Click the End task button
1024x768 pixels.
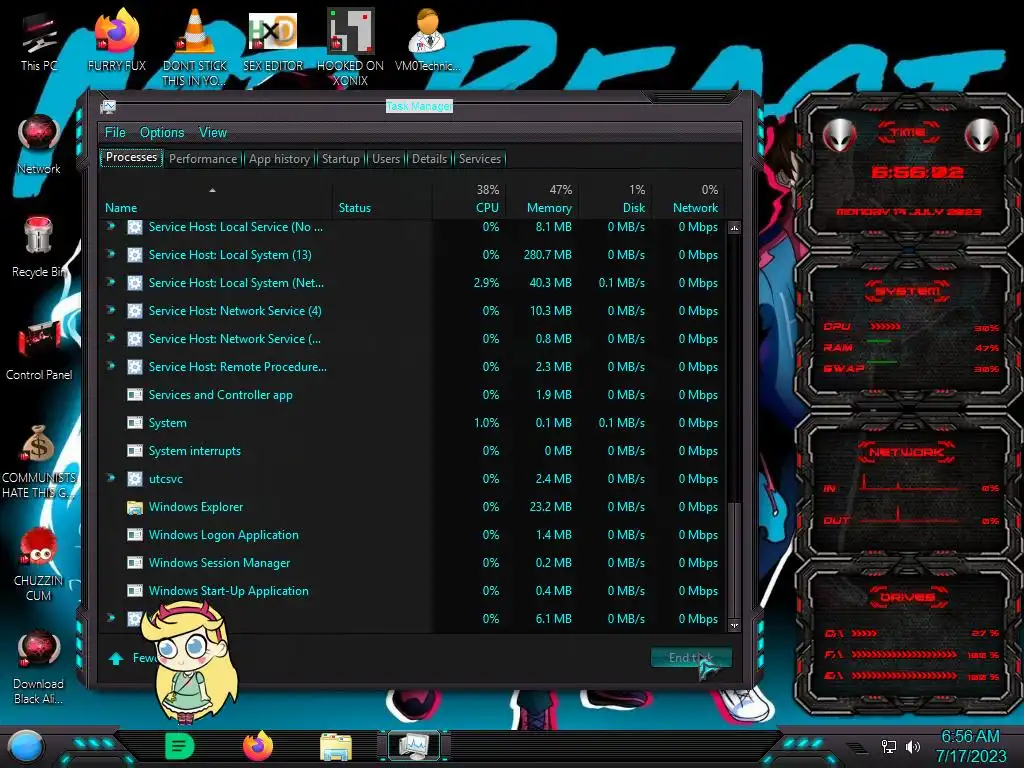pyautogui.click(x=691, y=658)
